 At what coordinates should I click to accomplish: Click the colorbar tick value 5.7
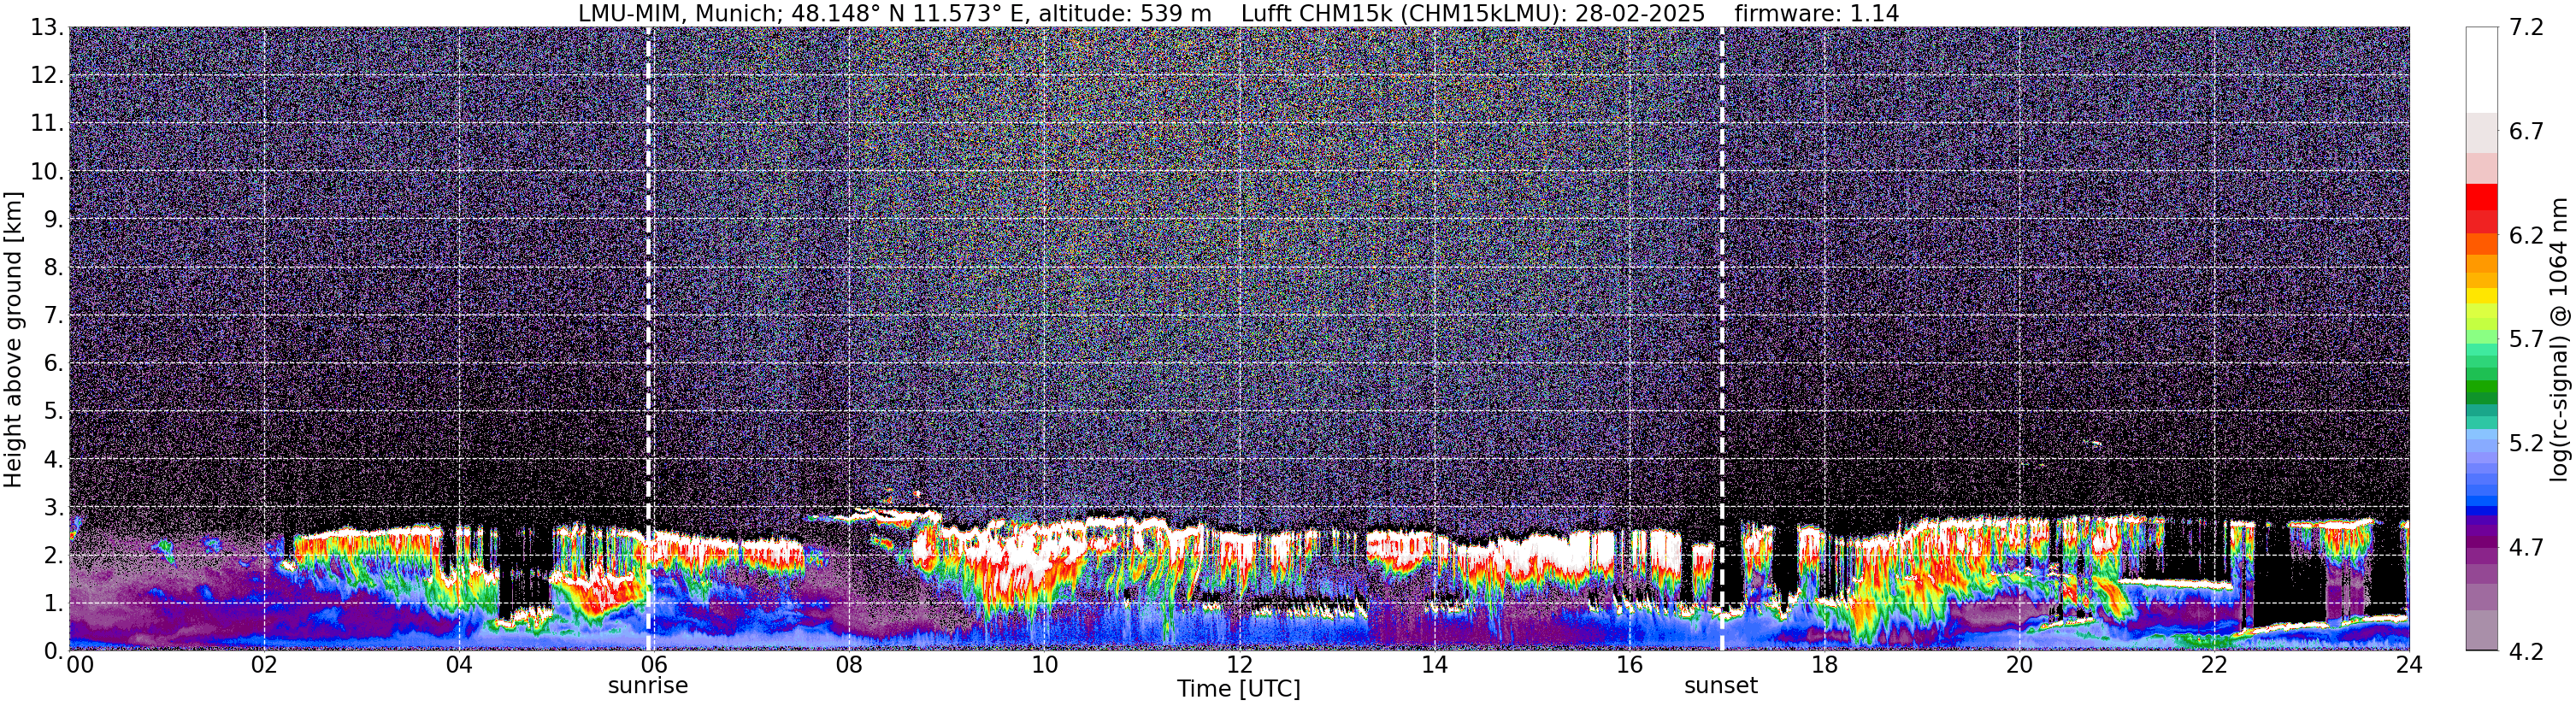(x=2527, y=340)
